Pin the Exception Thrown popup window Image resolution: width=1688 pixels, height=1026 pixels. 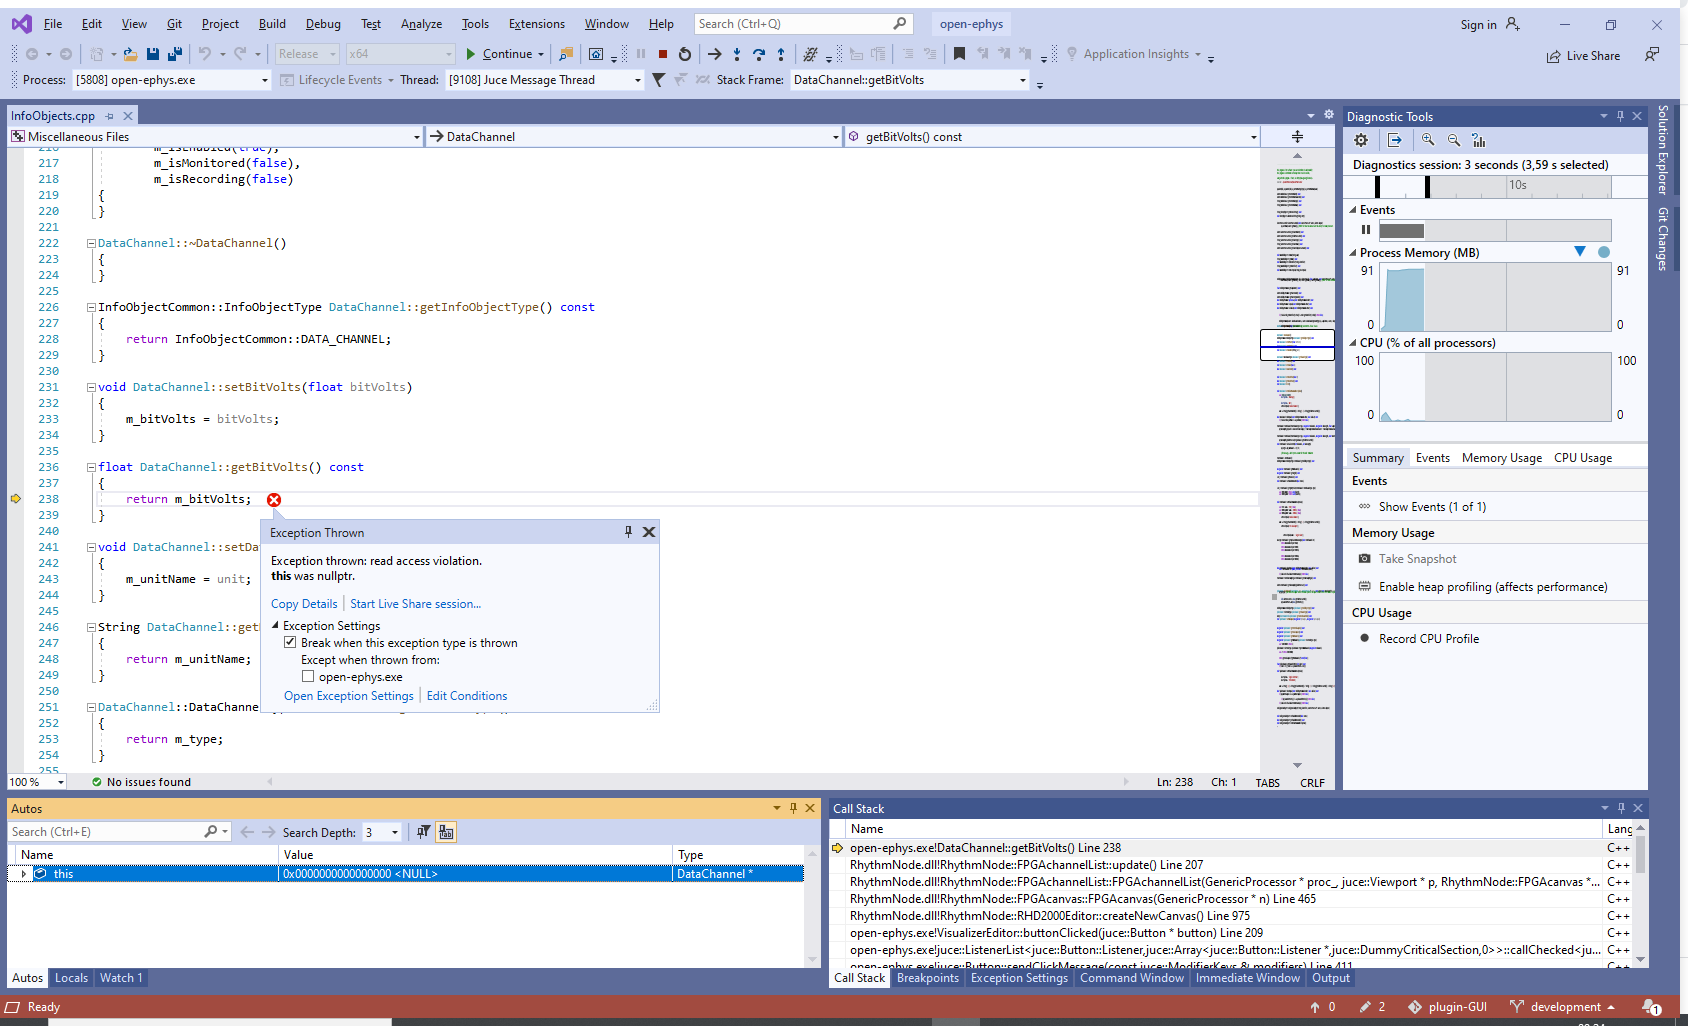629,532
